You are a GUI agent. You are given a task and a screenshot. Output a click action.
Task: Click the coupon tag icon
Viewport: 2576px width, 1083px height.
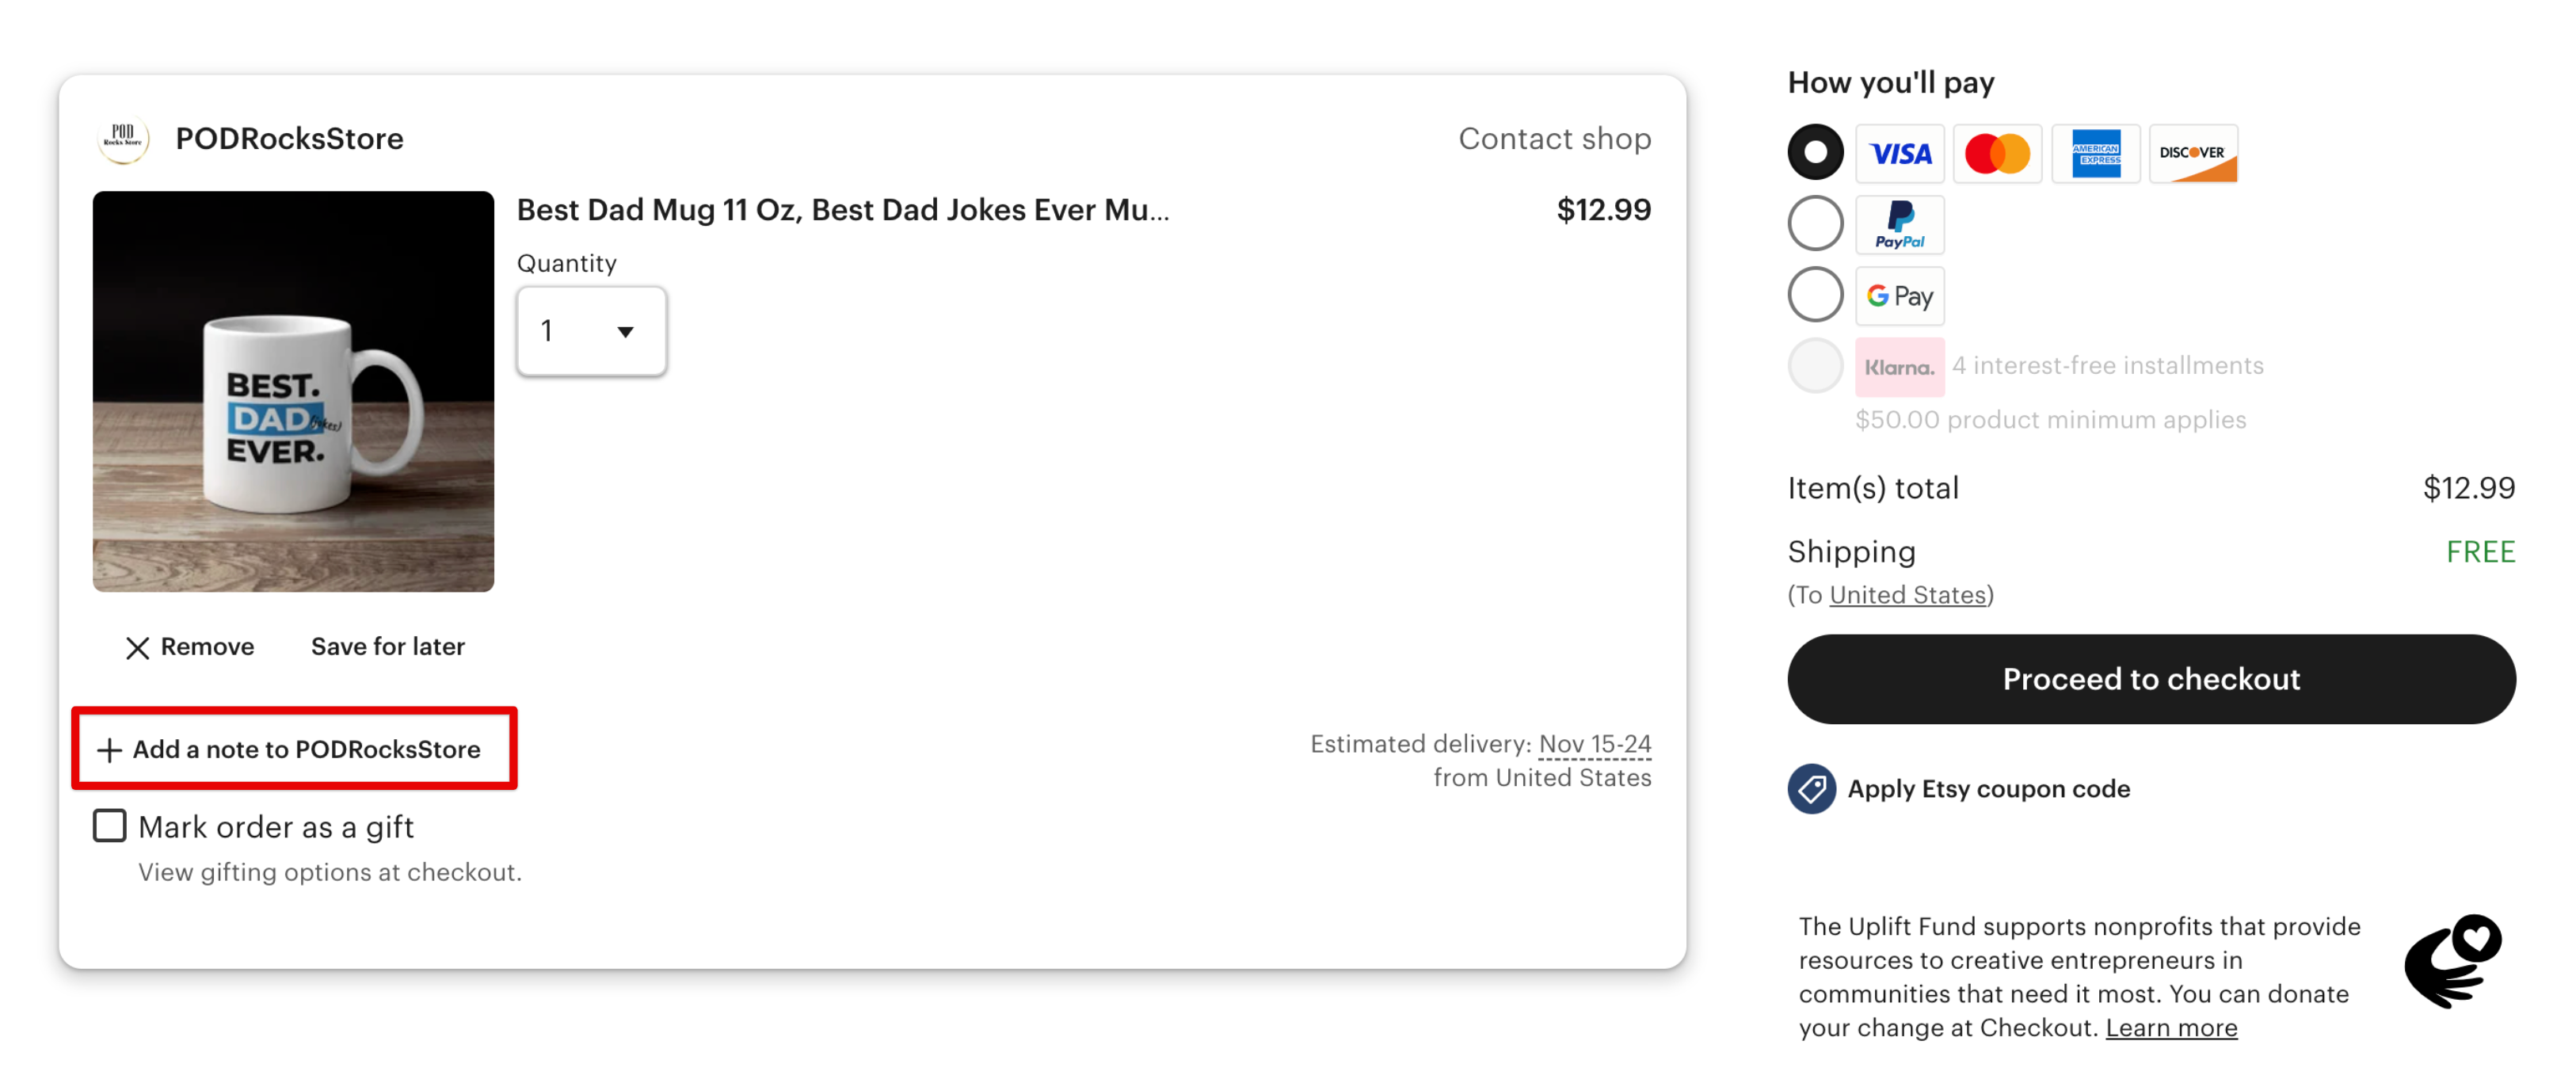point(1812,789)
